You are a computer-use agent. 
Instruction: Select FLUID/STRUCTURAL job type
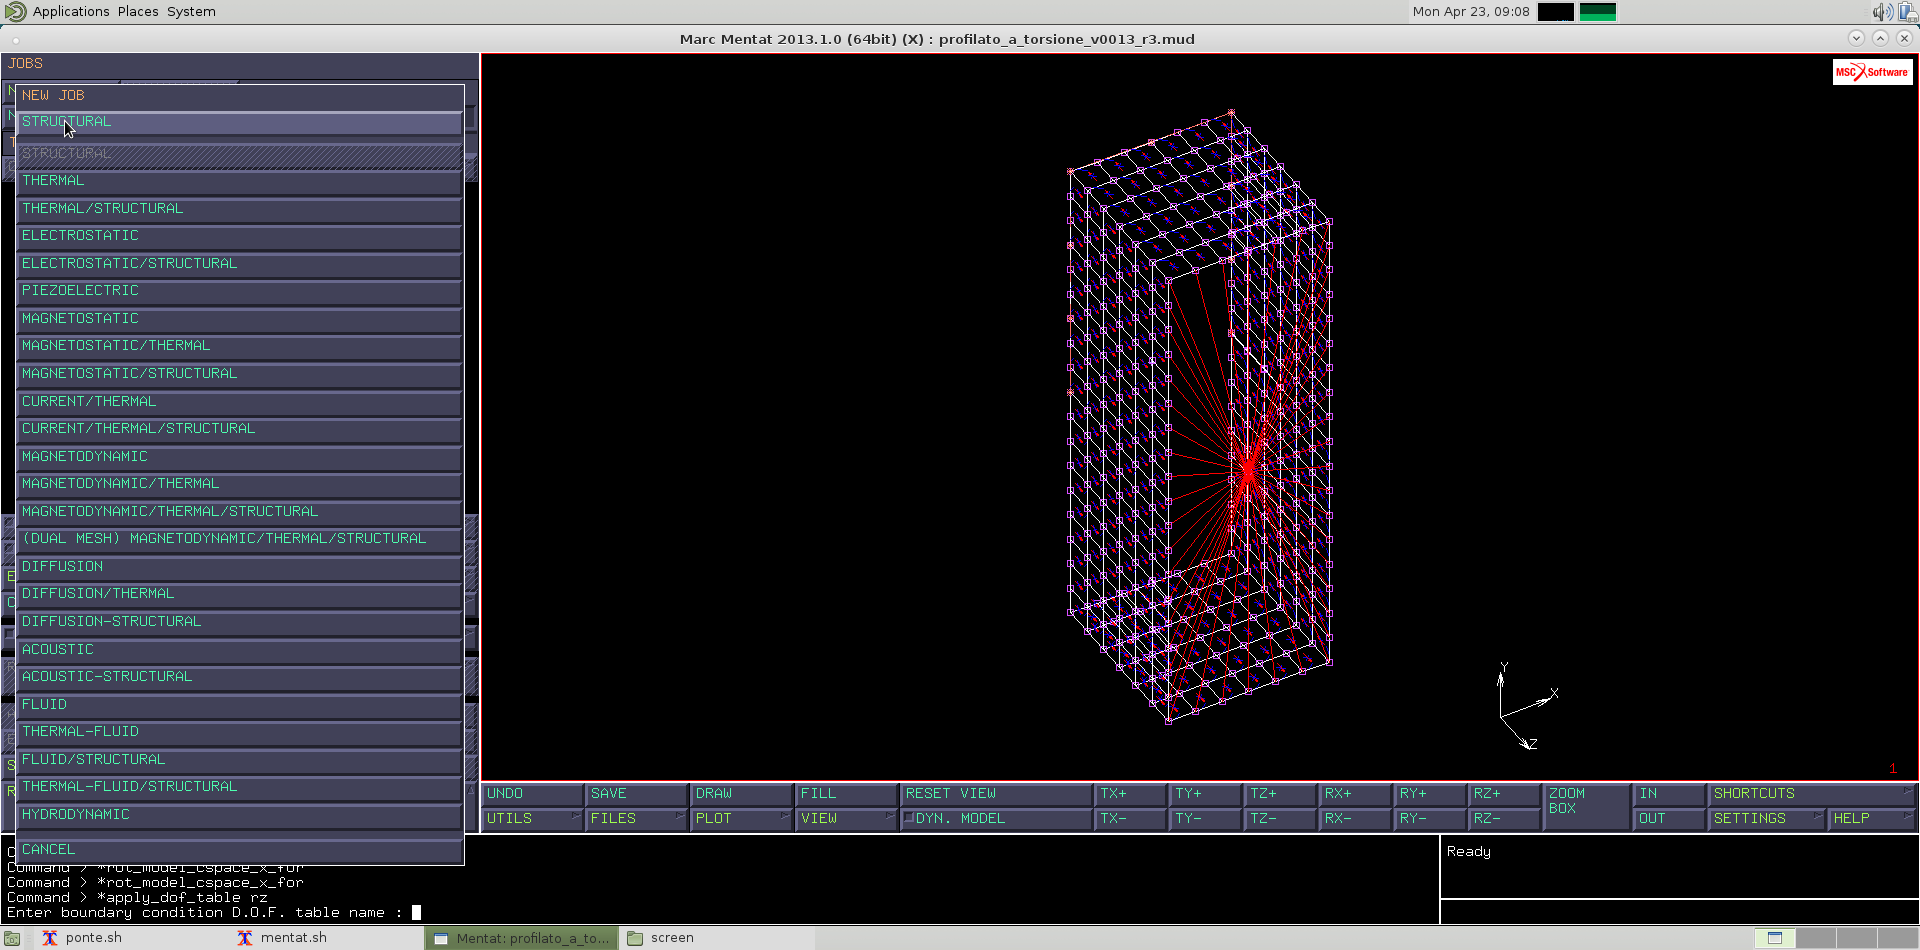click(x=239, y=760)
